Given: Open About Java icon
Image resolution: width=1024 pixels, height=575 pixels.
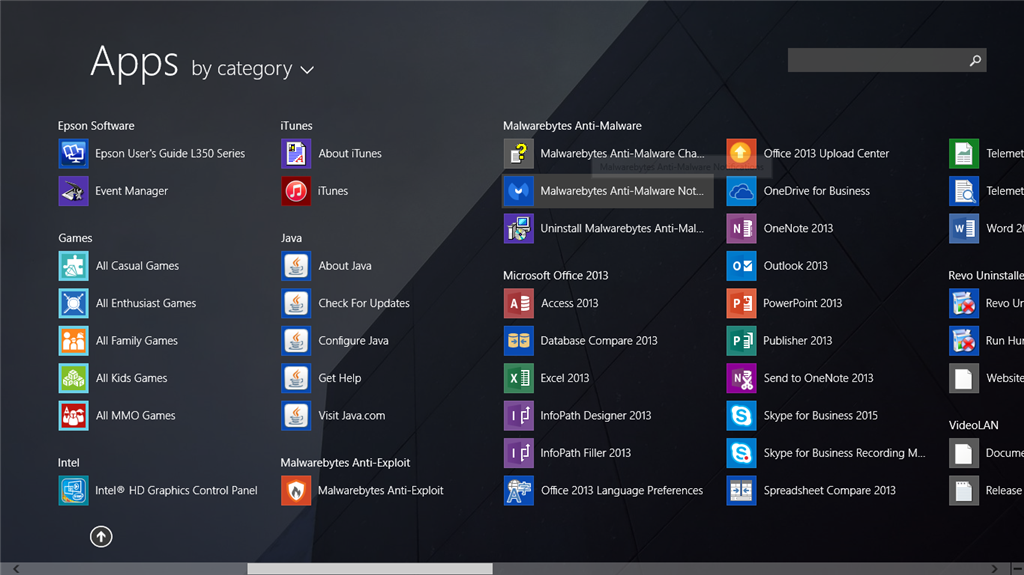Looking at the screenshot, I should coord(296,266).
